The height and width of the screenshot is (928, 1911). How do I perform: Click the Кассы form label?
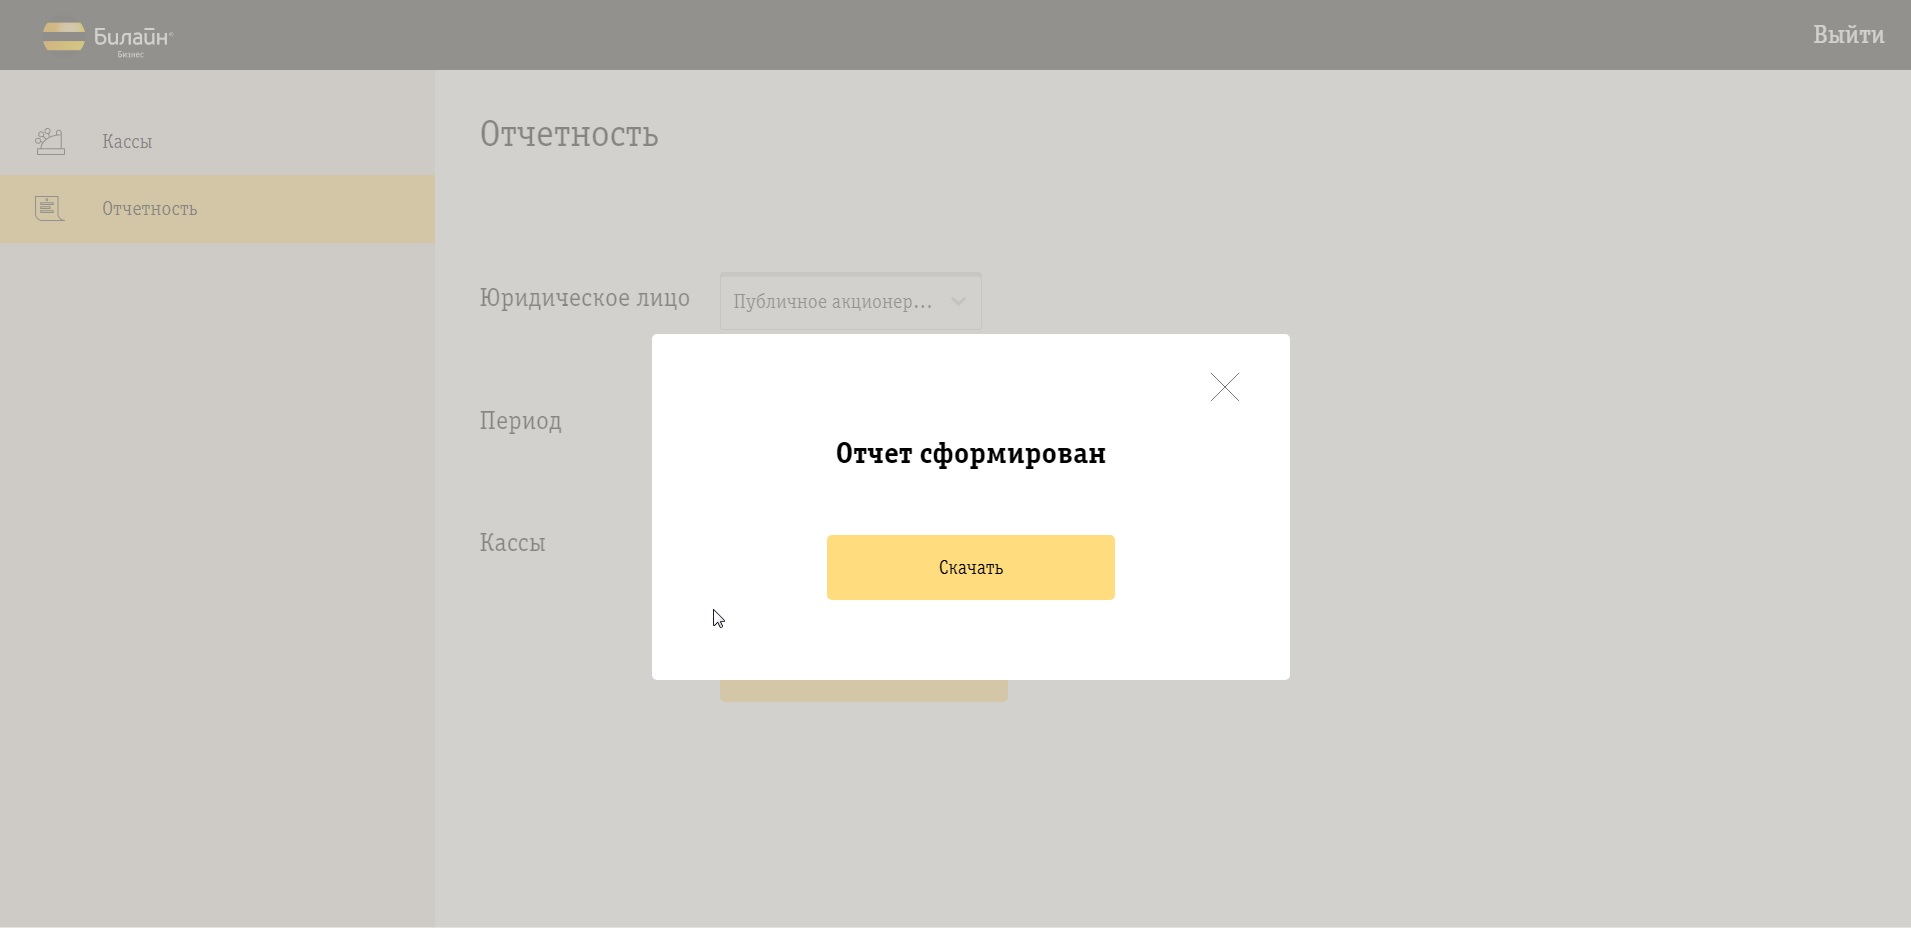512,543
